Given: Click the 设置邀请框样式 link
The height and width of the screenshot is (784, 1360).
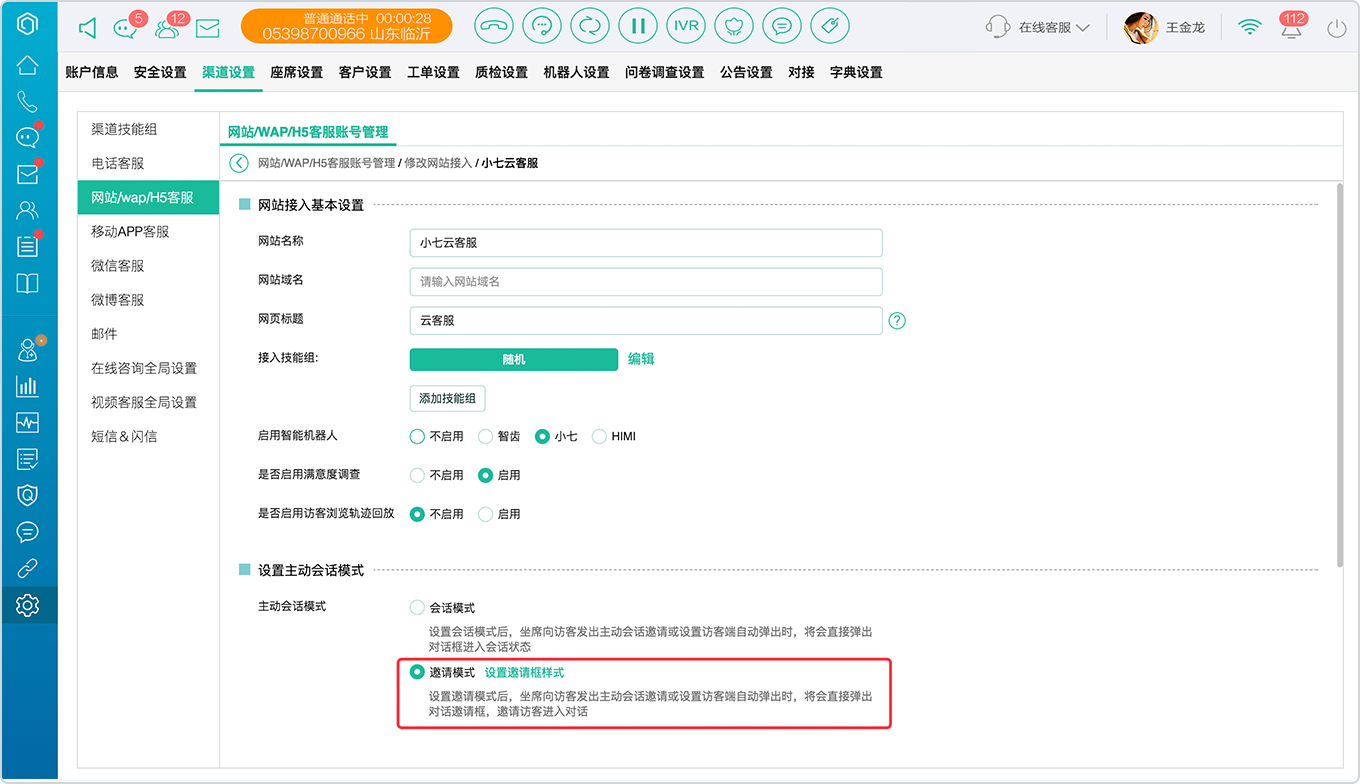Looking at the screenshot, I should point(525,672).
